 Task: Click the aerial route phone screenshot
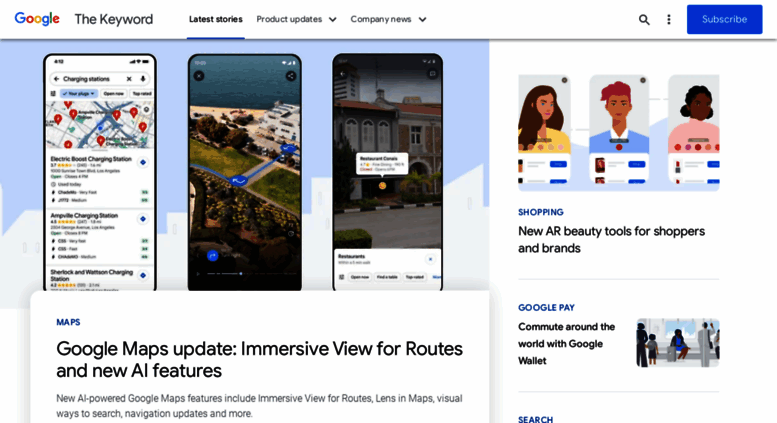point(245,172)
